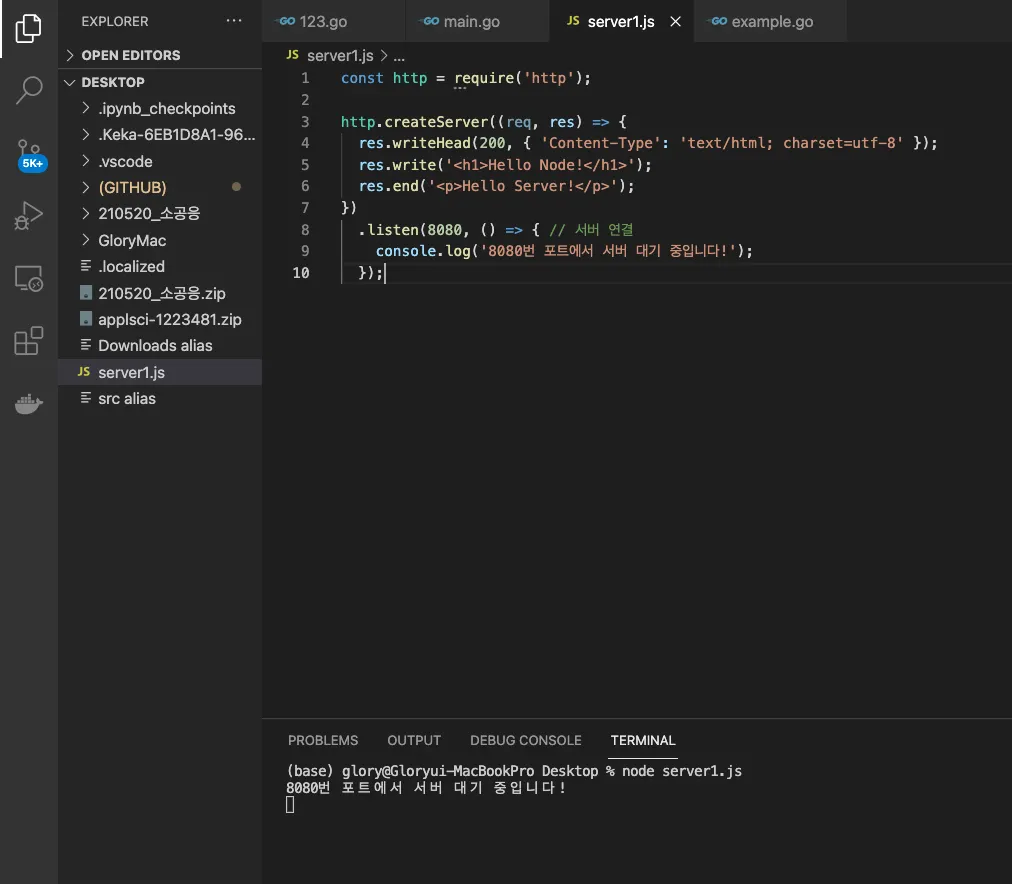Click the Explorer more actions ellipsis
Screen dimensions: 1012x884
tap(234, 21)
